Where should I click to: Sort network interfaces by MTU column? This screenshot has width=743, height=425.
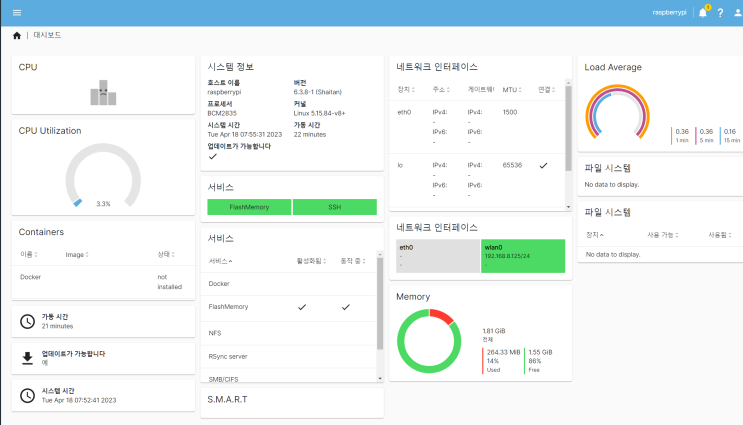512,90
